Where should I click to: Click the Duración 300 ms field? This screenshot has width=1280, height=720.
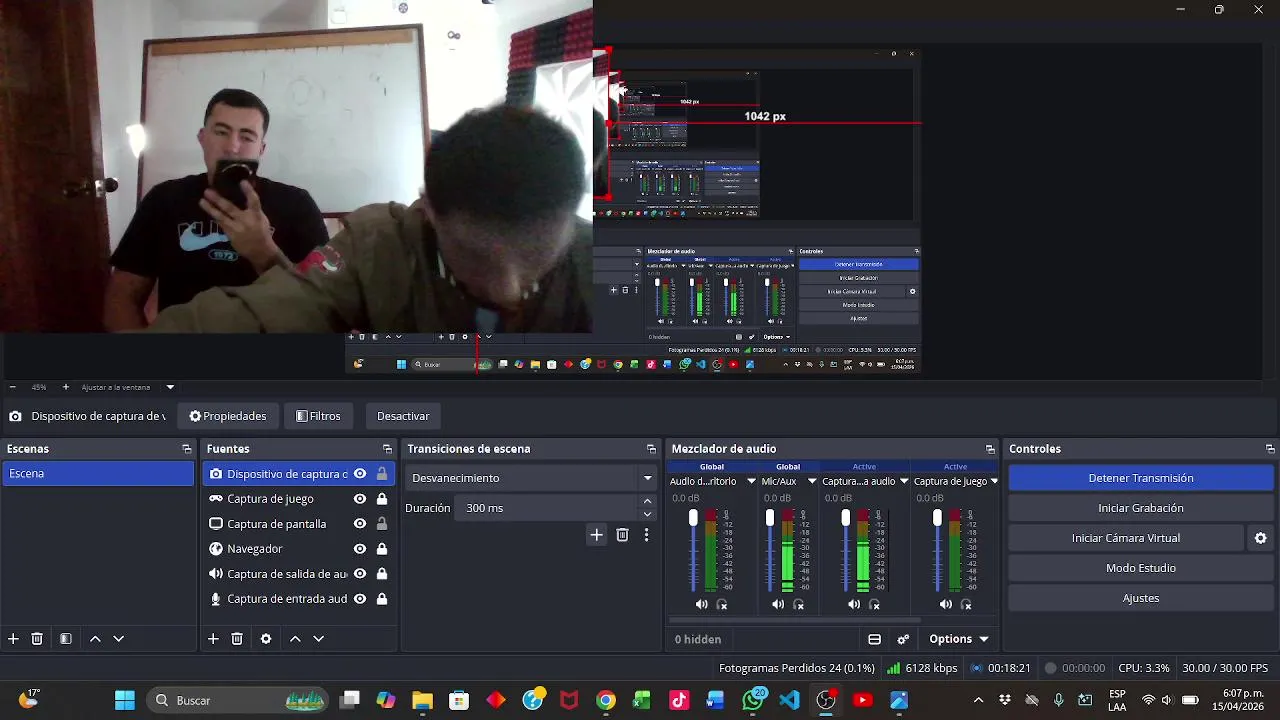pos(545,508)
